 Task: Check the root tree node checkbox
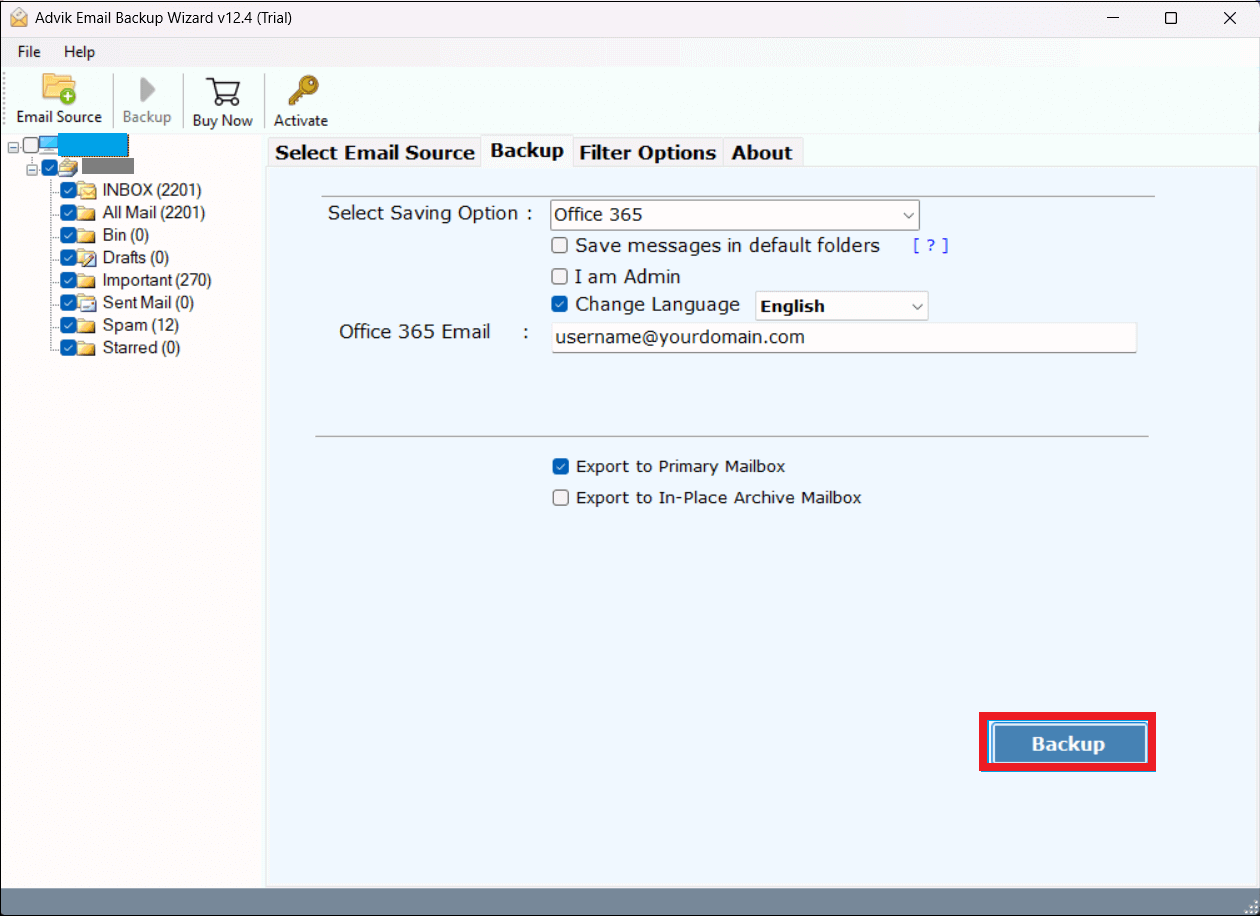(x=31, y=146)
